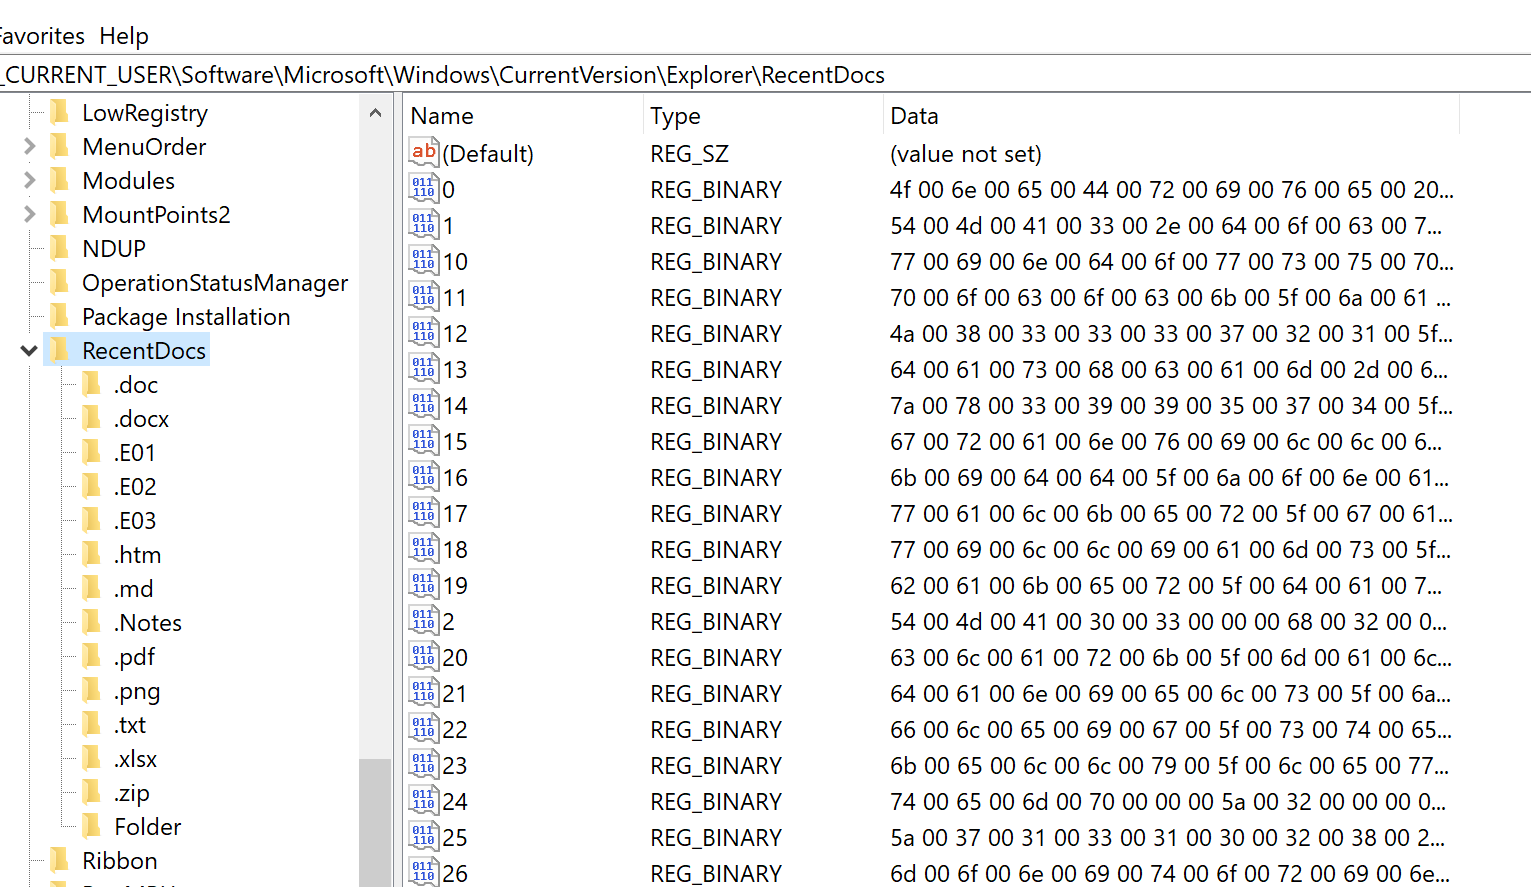Screen dimensions: 1531x887
Task: Select the .E03 subkey
Action: pyautogui.click(x=135, y=520)
